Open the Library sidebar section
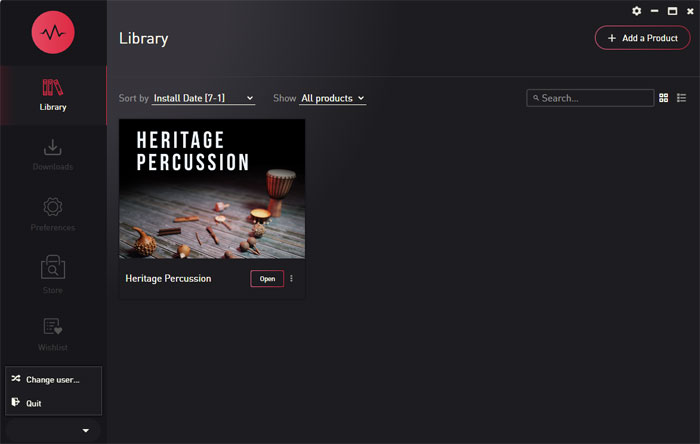The width and height of the screenshot is (700, 444). (53, 95)
